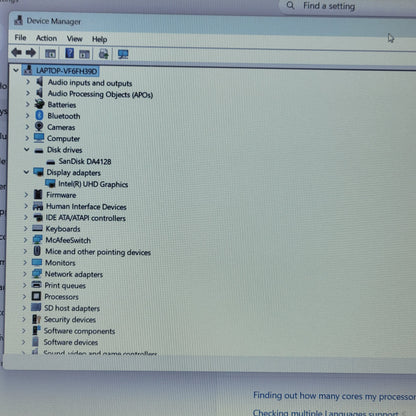Click the Find a setting search box

(x=348, y=6)
